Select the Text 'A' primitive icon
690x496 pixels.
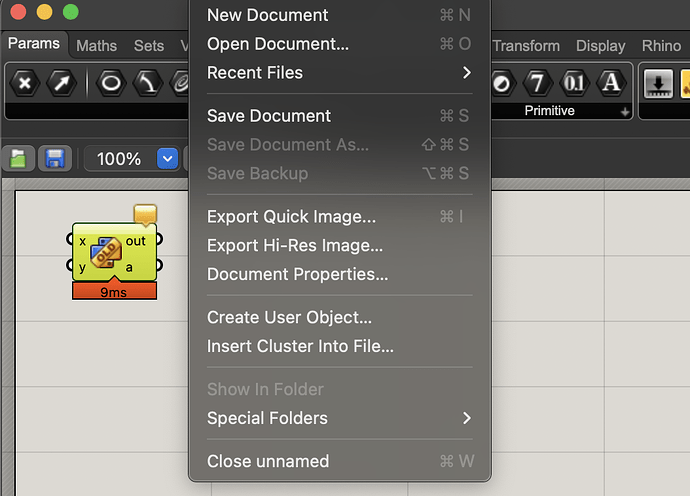tap(611, 83)
